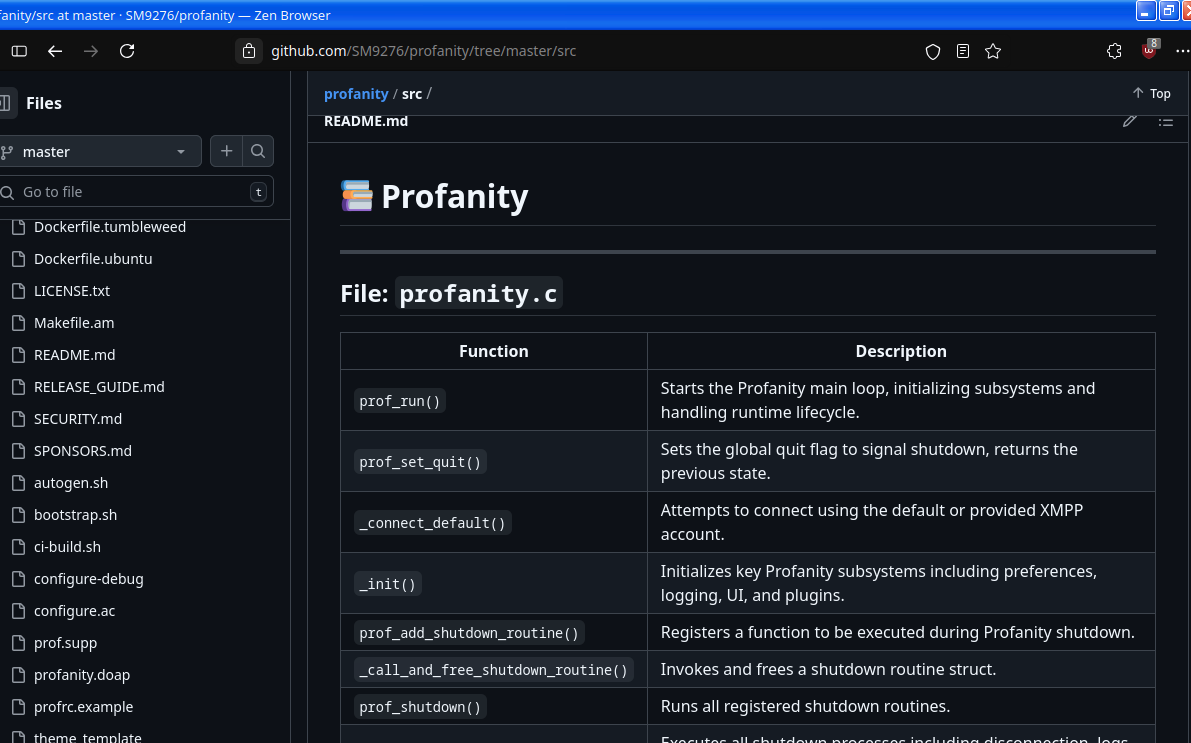Open autogen.sh in file tree
This screenshot has width=1191, height=743.
71,482
